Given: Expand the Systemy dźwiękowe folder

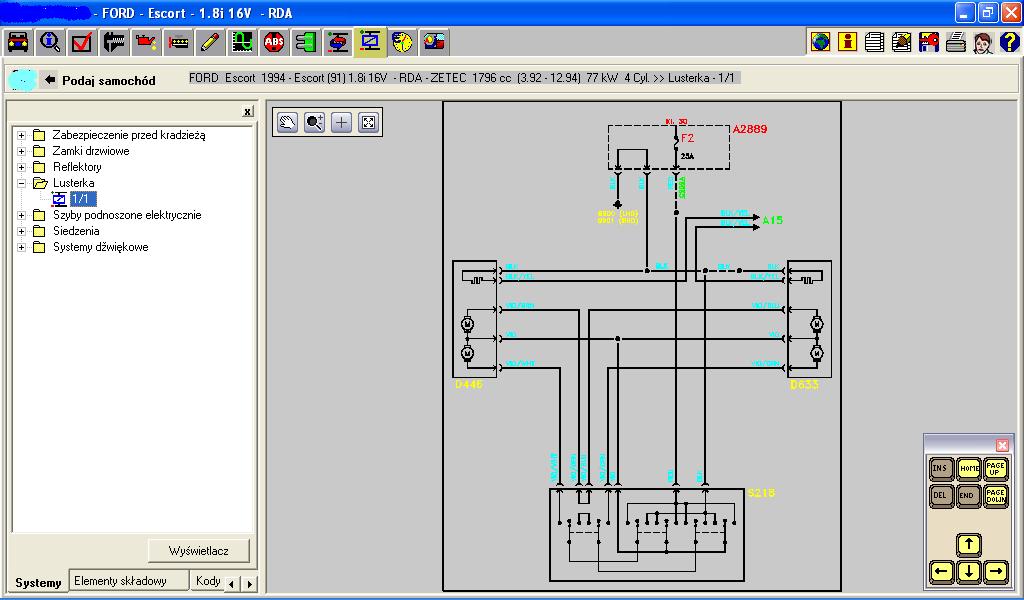Looking at the screenshot, I should [21, 247].
